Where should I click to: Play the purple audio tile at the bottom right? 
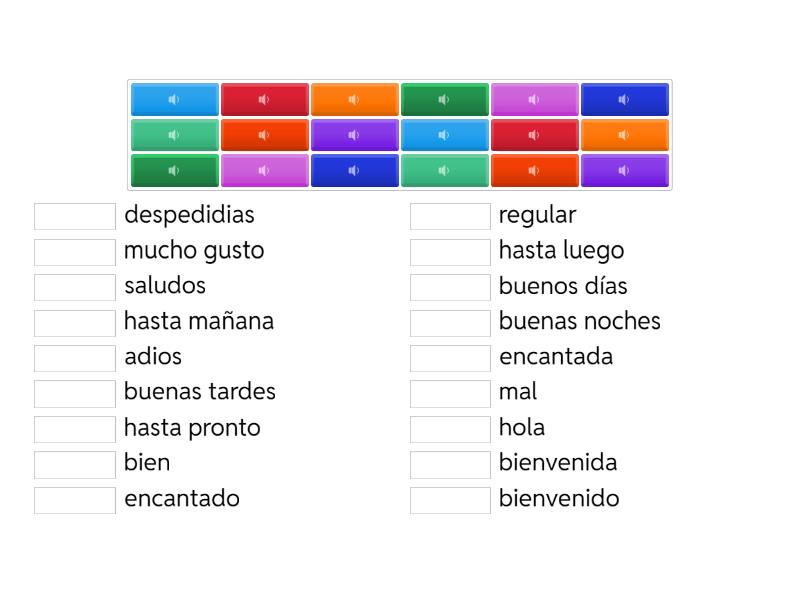click(x=624, y=170)
